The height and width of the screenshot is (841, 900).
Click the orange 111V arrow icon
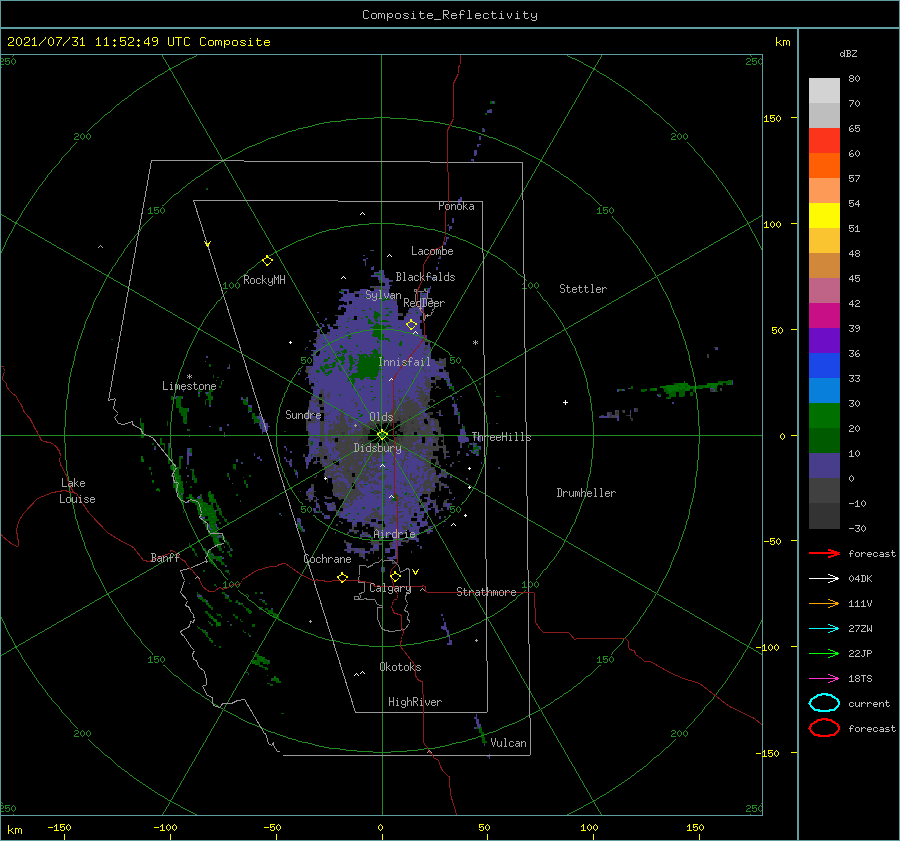[x=824, y=603]
